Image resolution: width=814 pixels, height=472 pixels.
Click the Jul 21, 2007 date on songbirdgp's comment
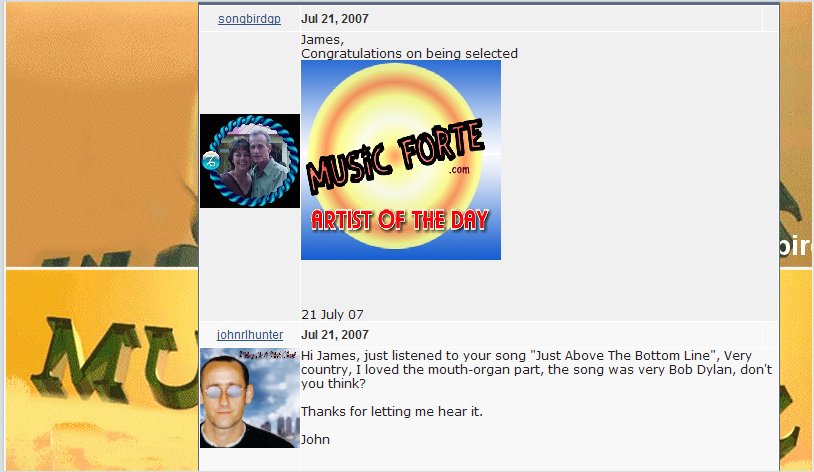point(335,19)
